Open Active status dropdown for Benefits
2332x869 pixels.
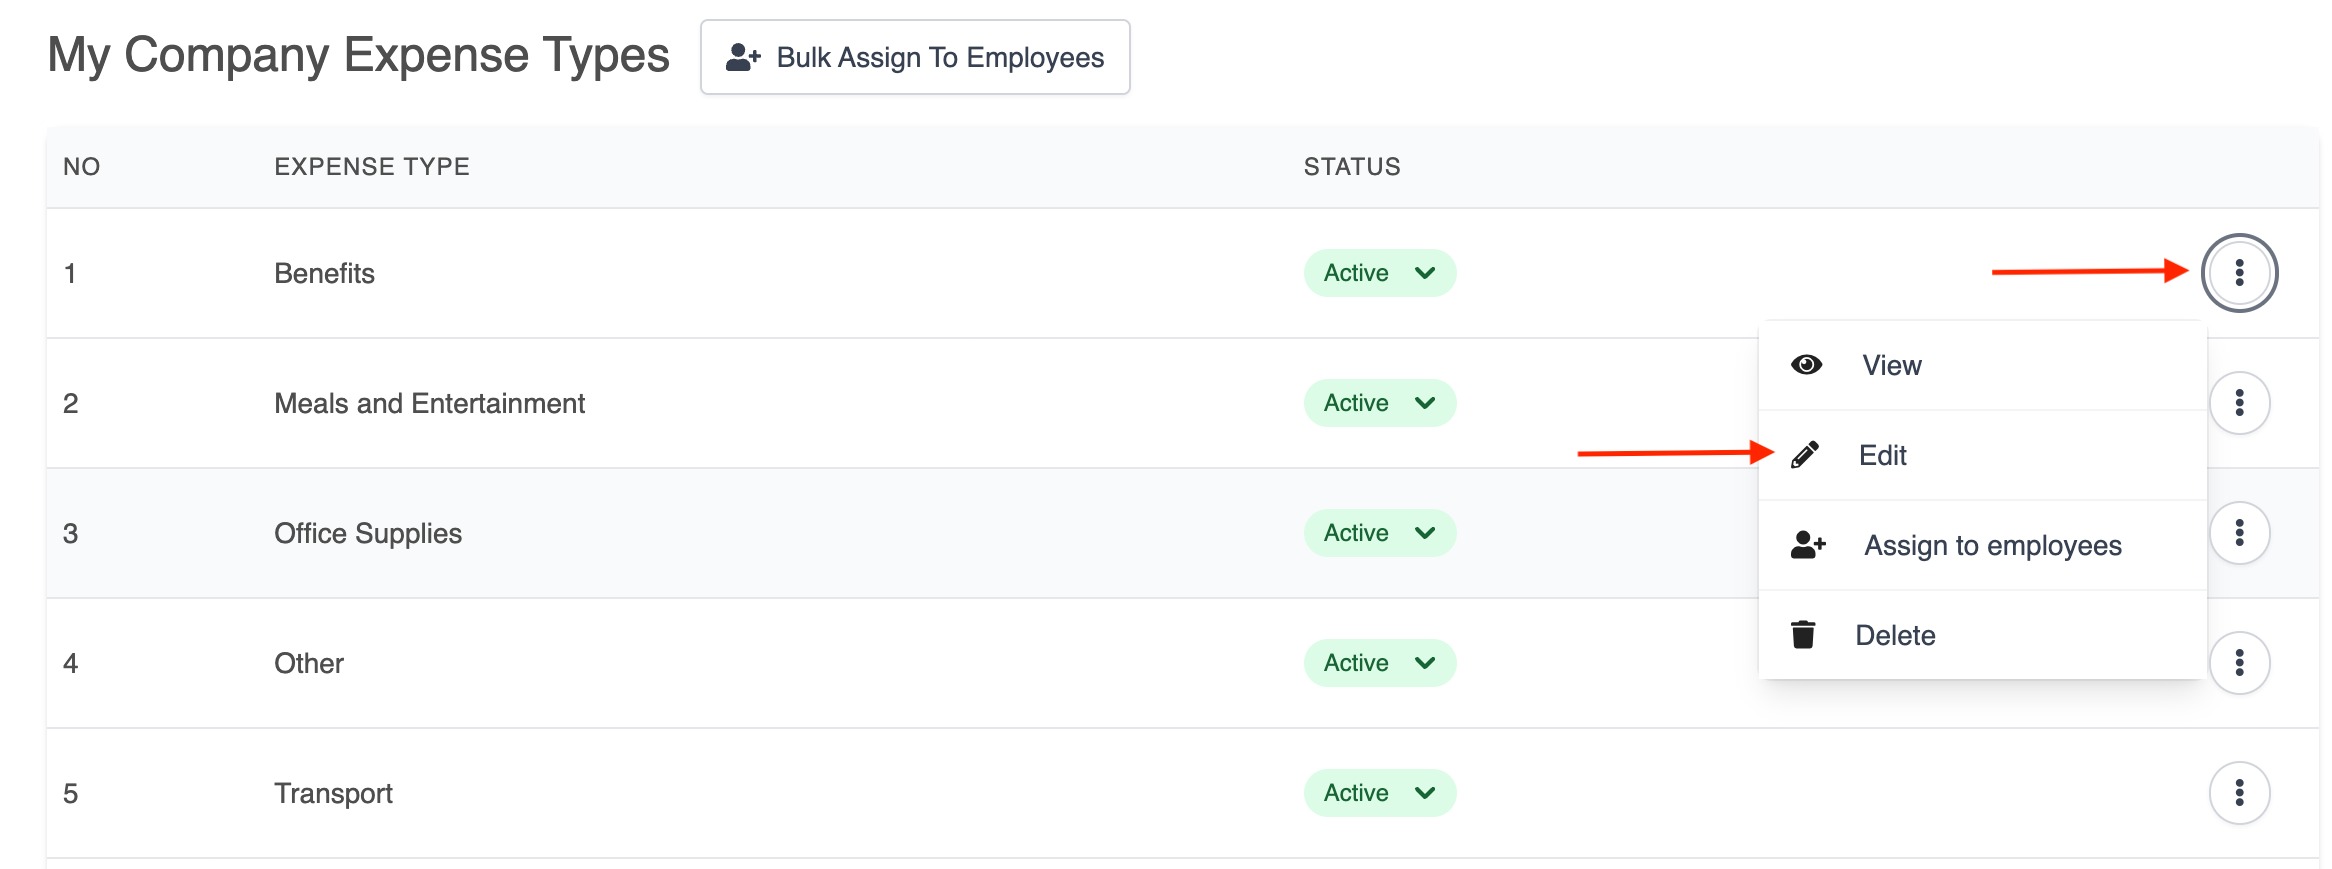coord(1379,273)
